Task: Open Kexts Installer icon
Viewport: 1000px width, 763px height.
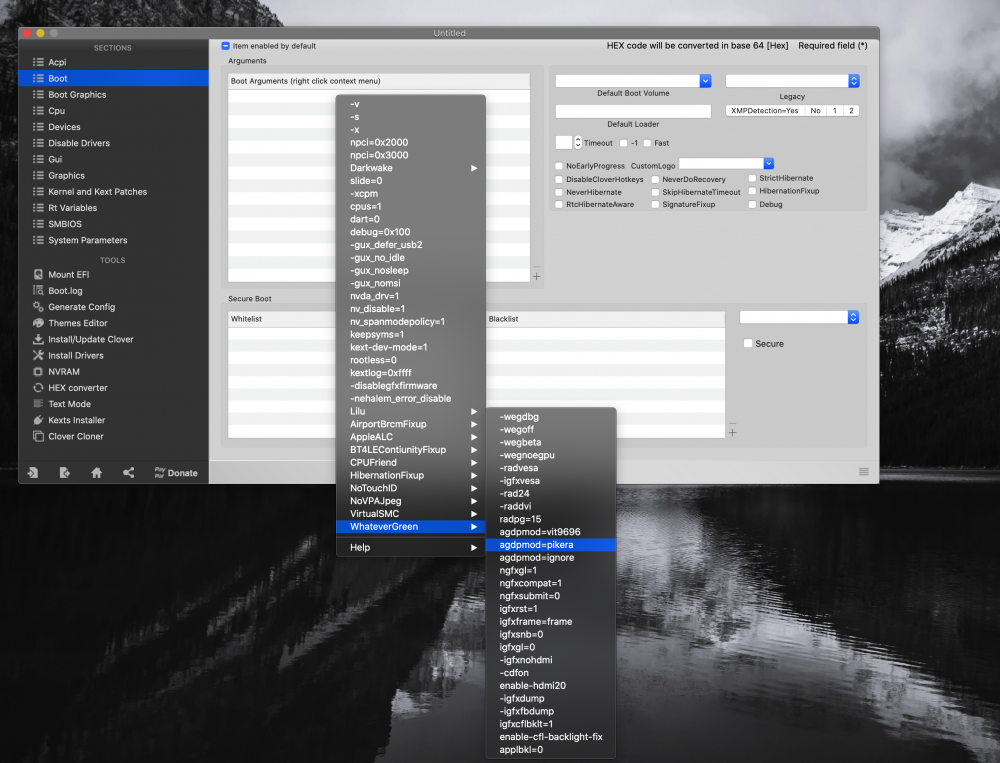Action: [x=38, y=420]
